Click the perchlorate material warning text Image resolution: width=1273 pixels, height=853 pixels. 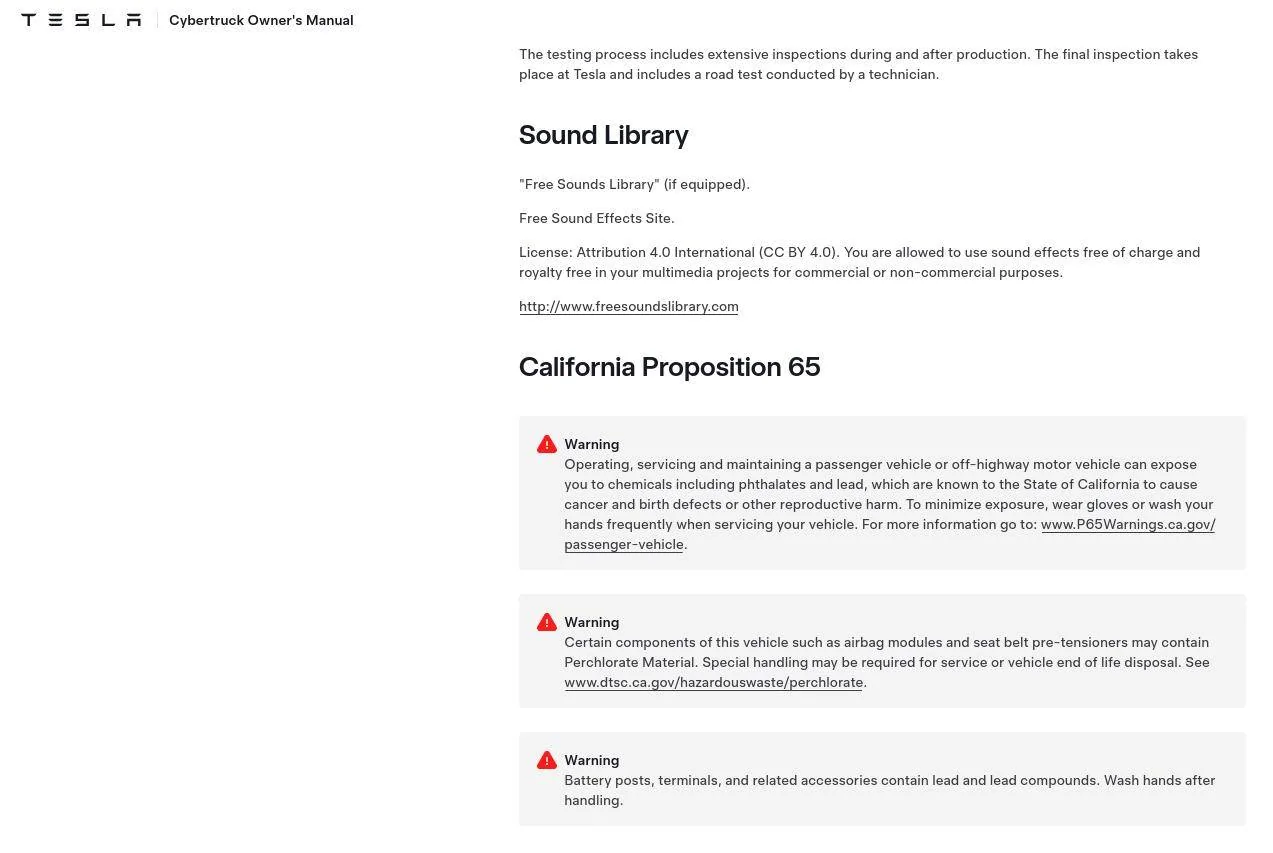[887, 662]
